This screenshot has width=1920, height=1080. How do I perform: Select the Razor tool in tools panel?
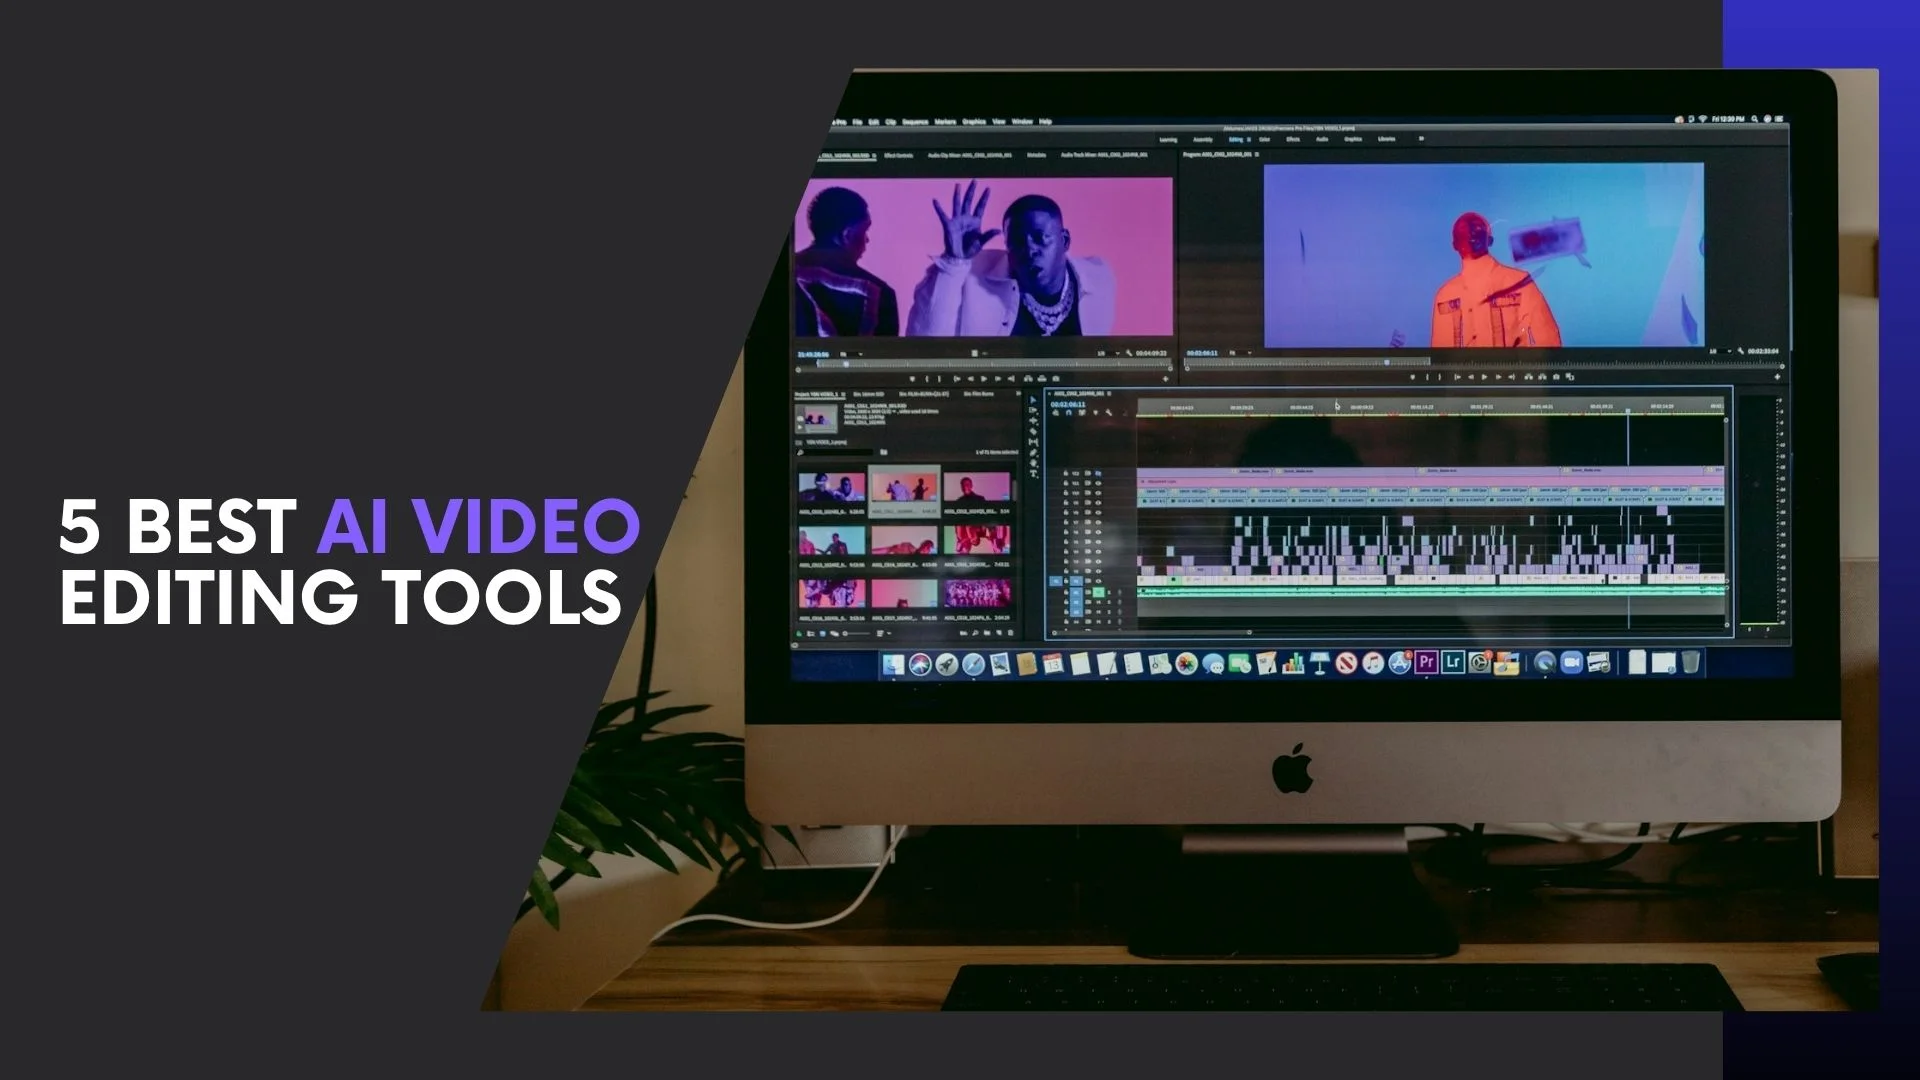[1033, 432]
